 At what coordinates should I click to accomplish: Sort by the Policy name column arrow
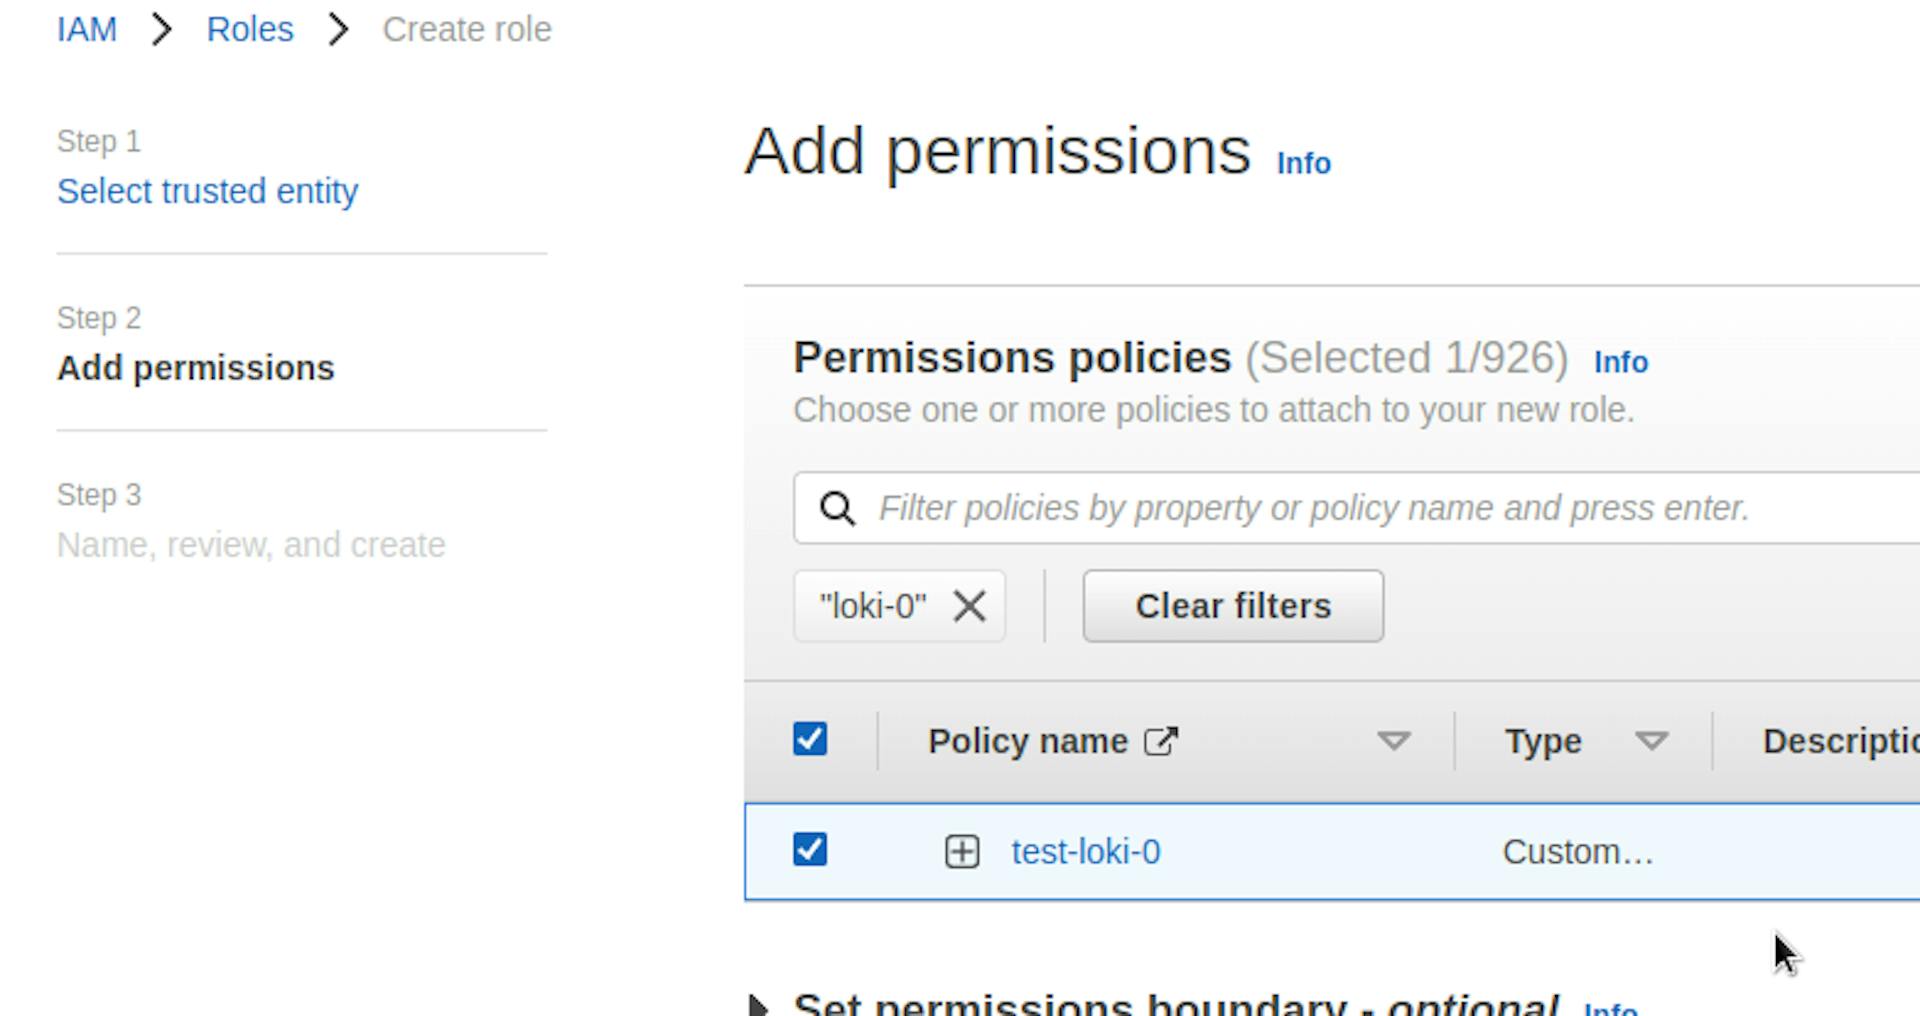tap(1393, 741)
